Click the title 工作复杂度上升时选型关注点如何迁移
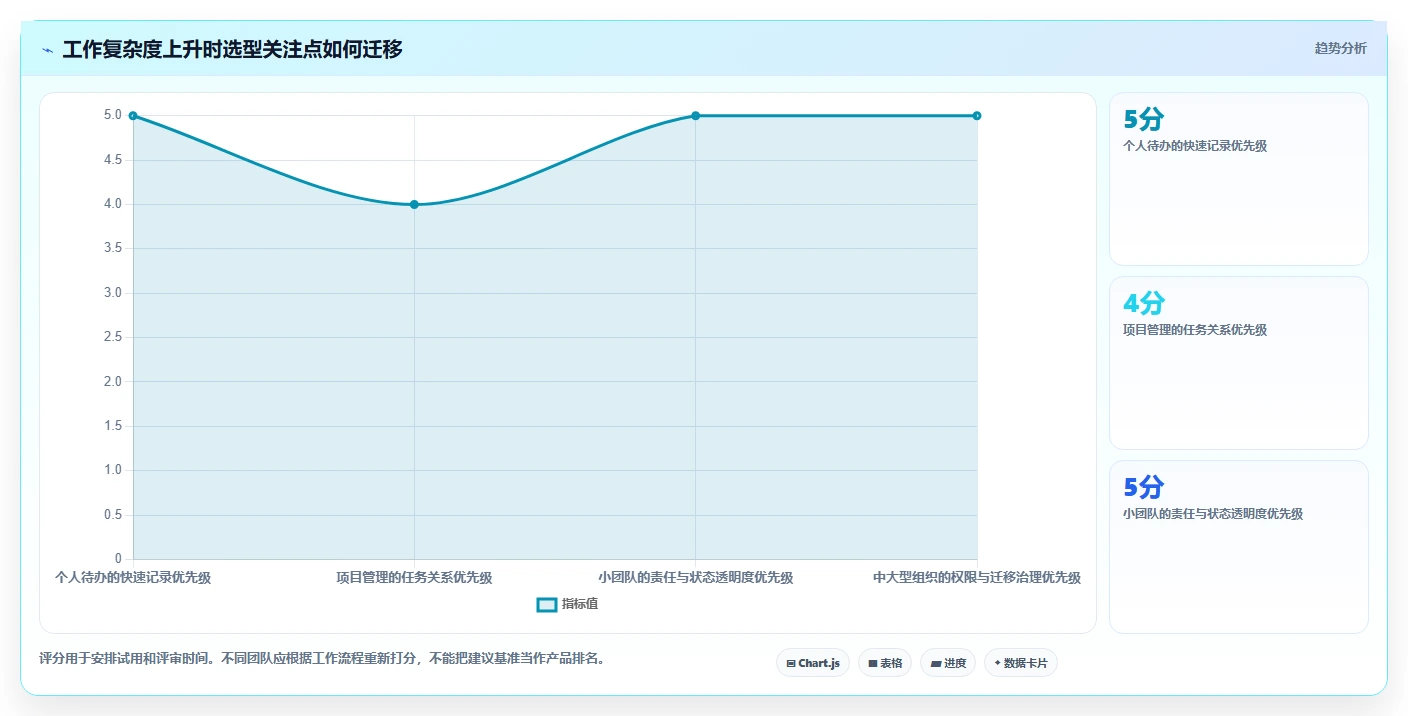 233,49
